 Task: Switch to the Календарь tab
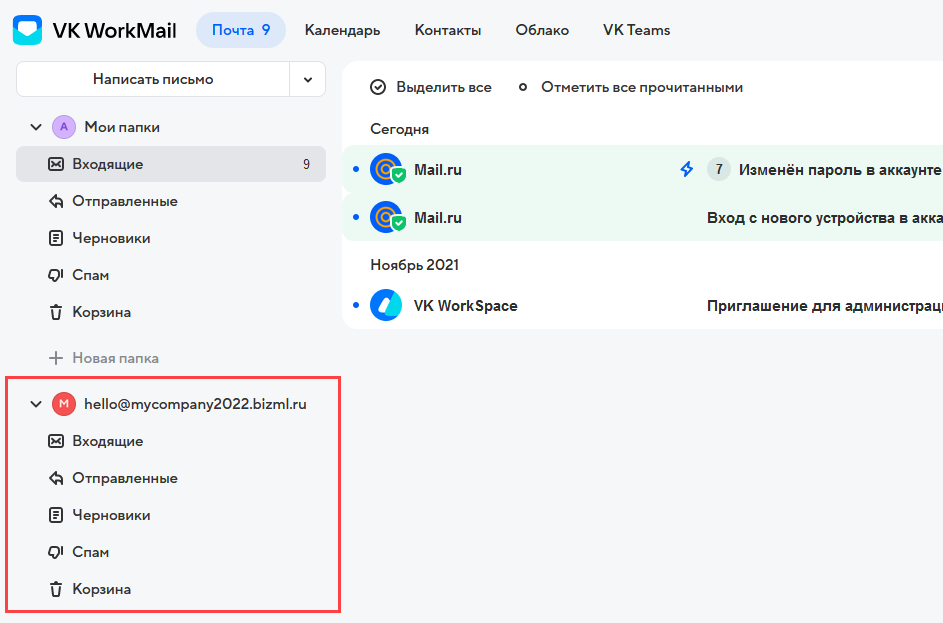342,30
